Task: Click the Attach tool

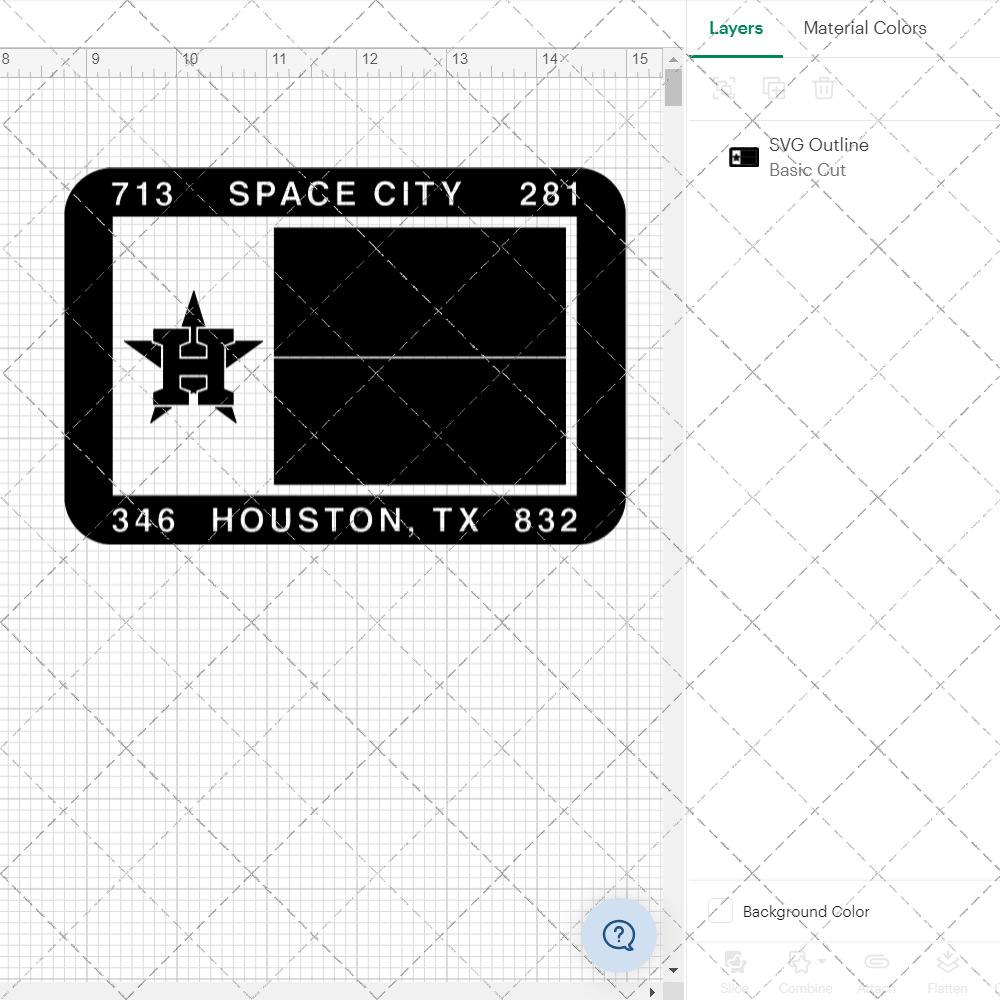Action: pos(876,971)
